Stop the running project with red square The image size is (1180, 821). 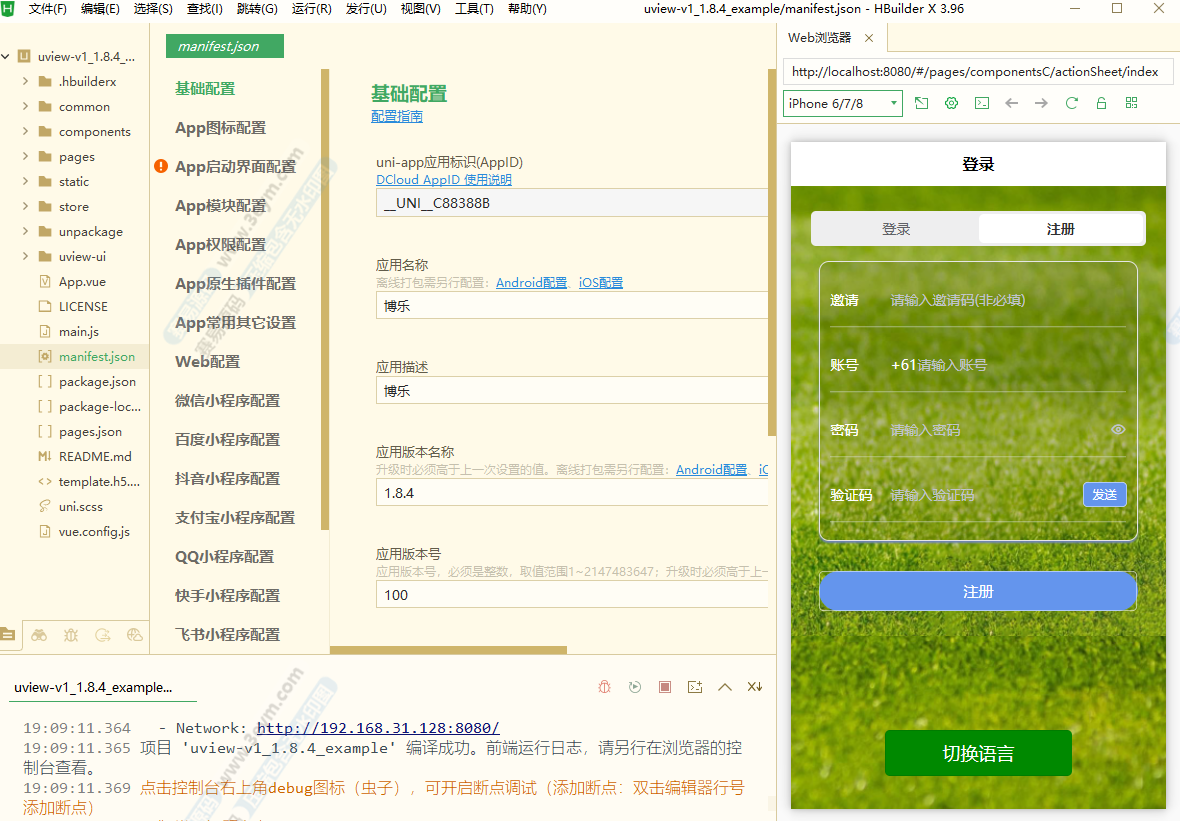point(665,687)
